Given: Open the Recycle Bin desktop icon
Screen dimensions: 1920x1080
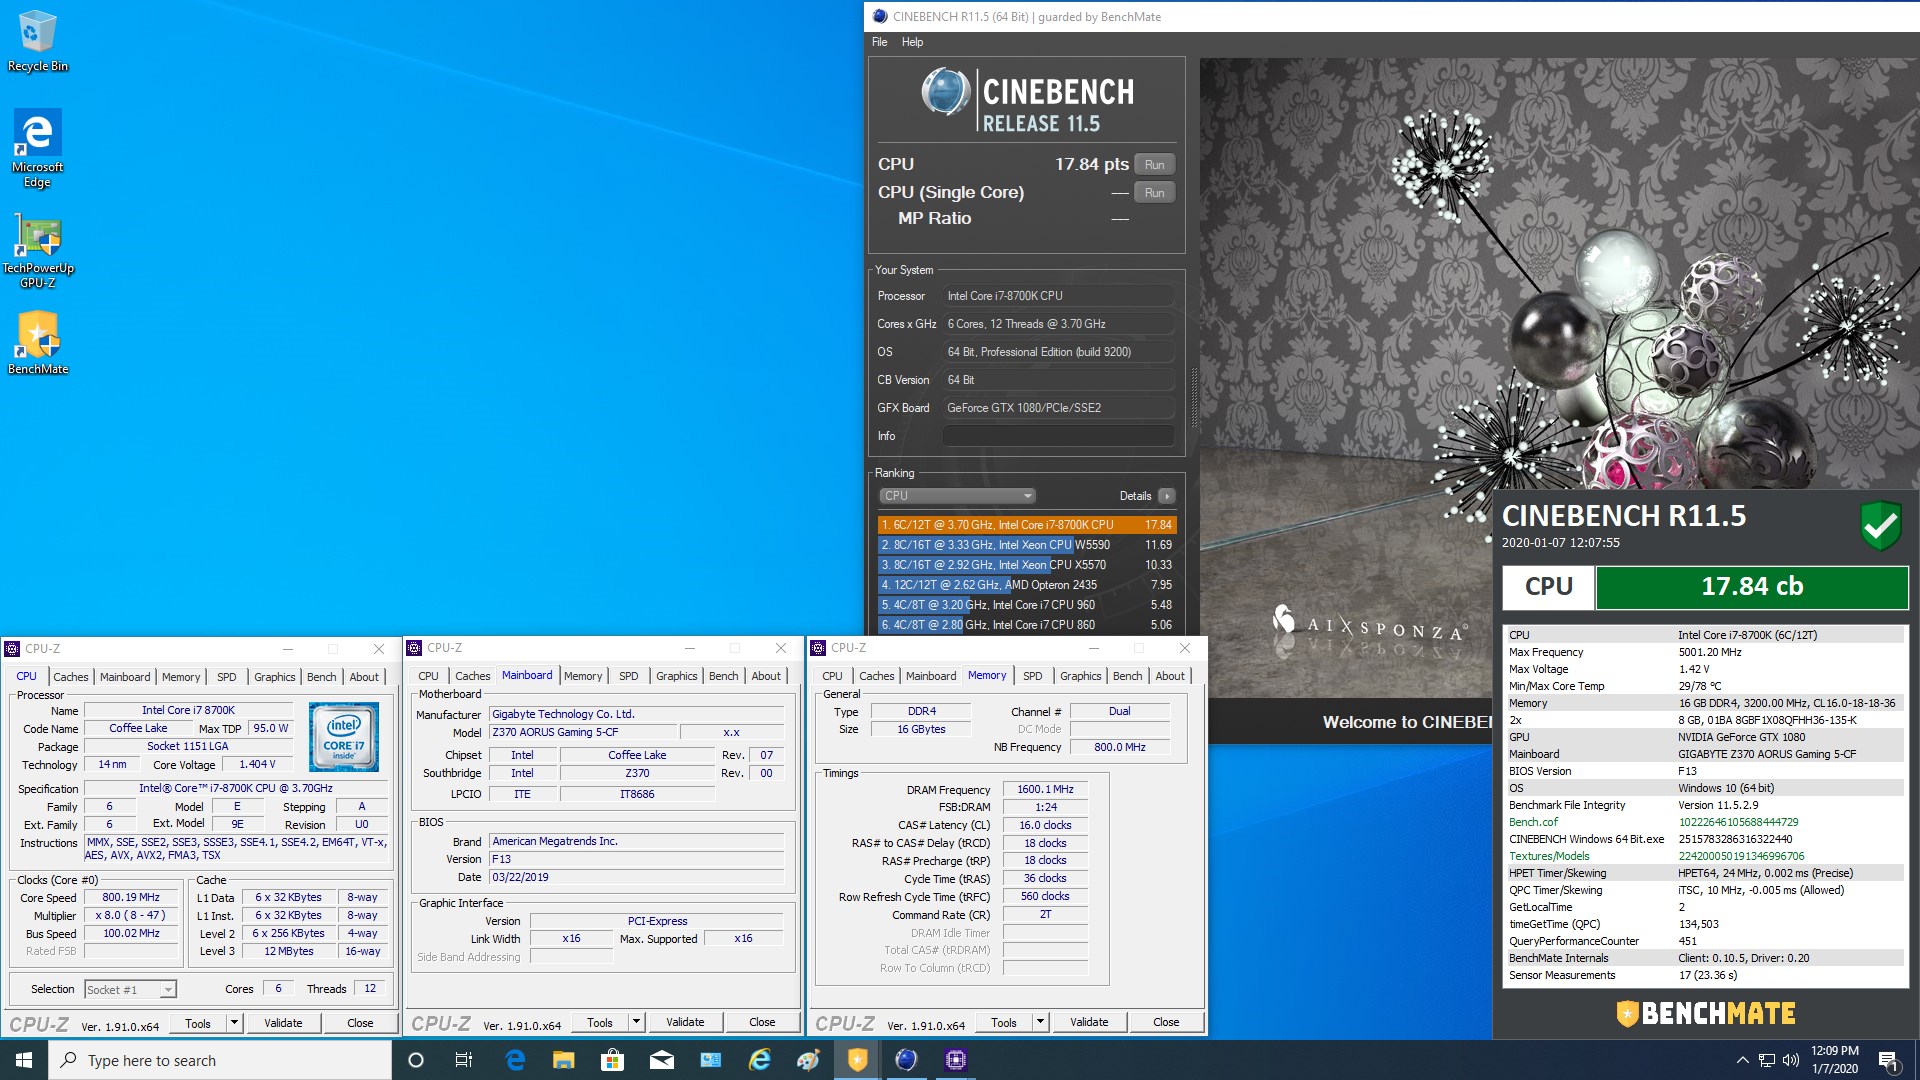Looking at the screenshot, I should 37,40.
